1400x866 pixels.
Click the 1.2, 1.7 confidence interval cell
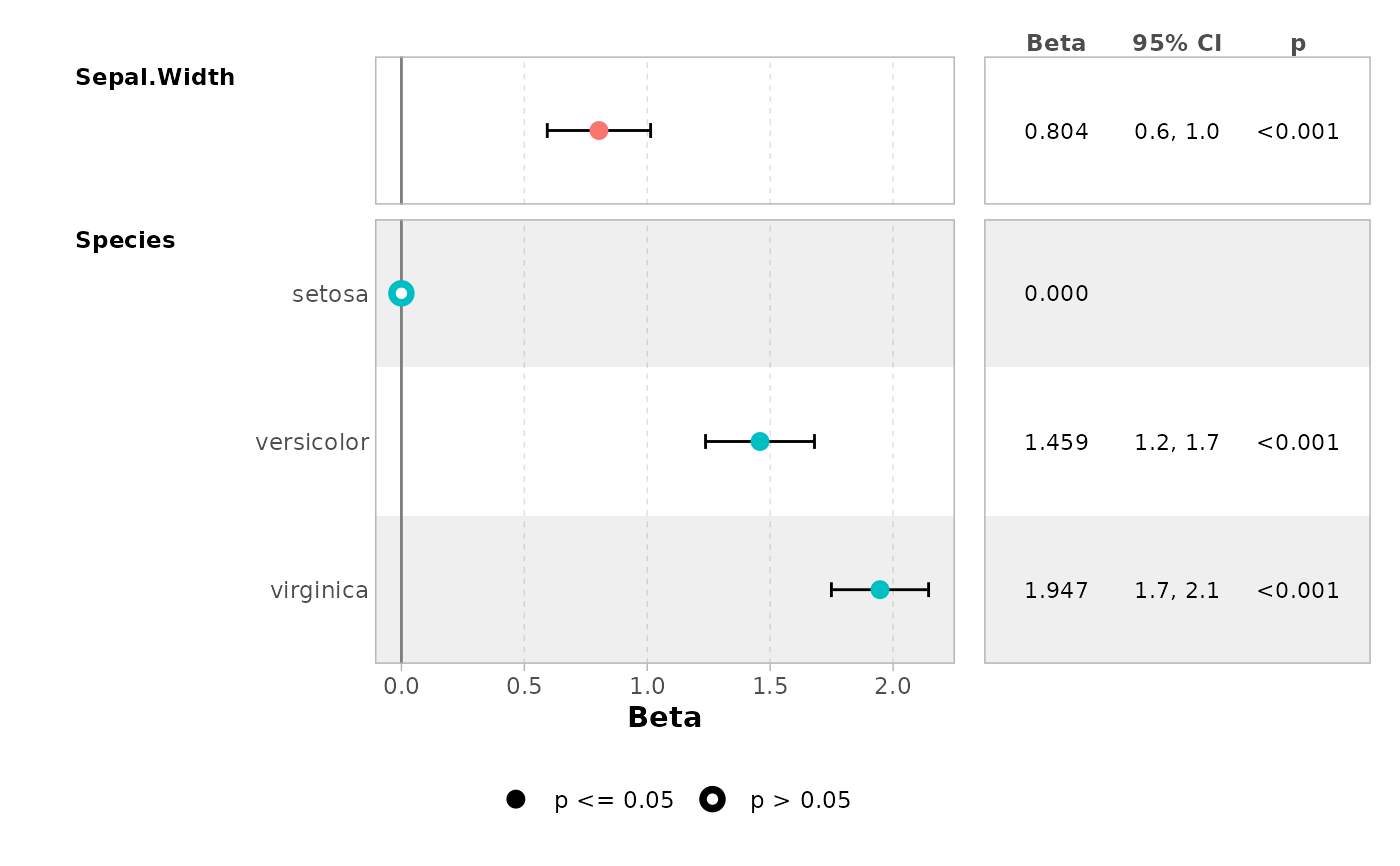[1177, 442]
